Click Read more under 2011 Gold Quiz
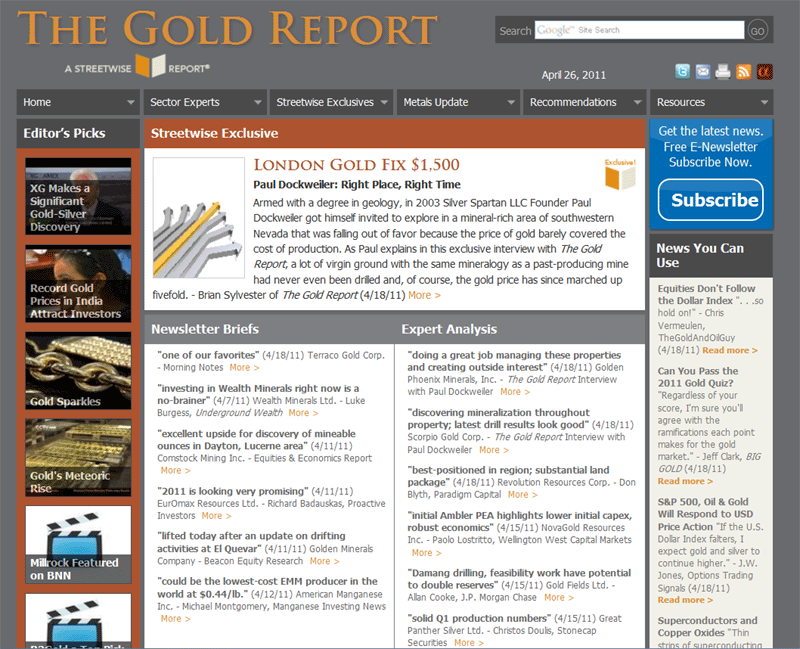800x649 pixels. 685,481
